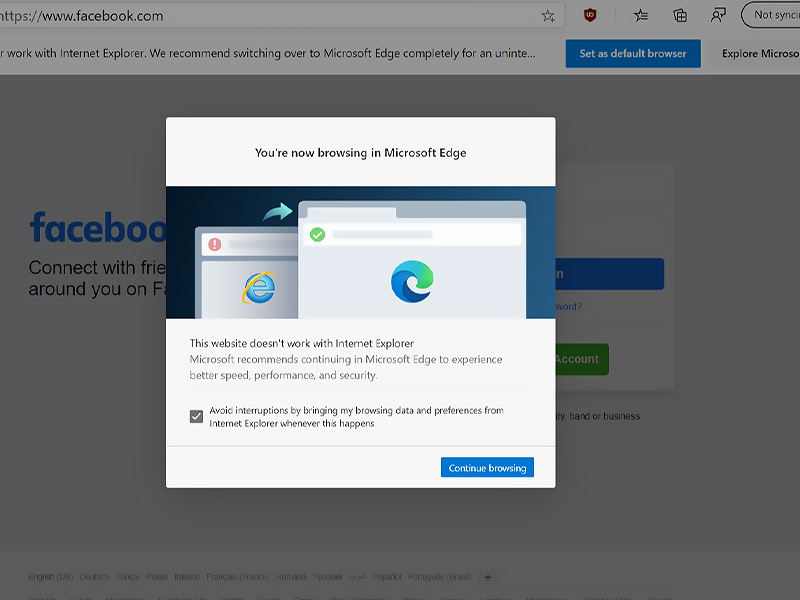Click the star icon in the address bar

pos(548,16)
